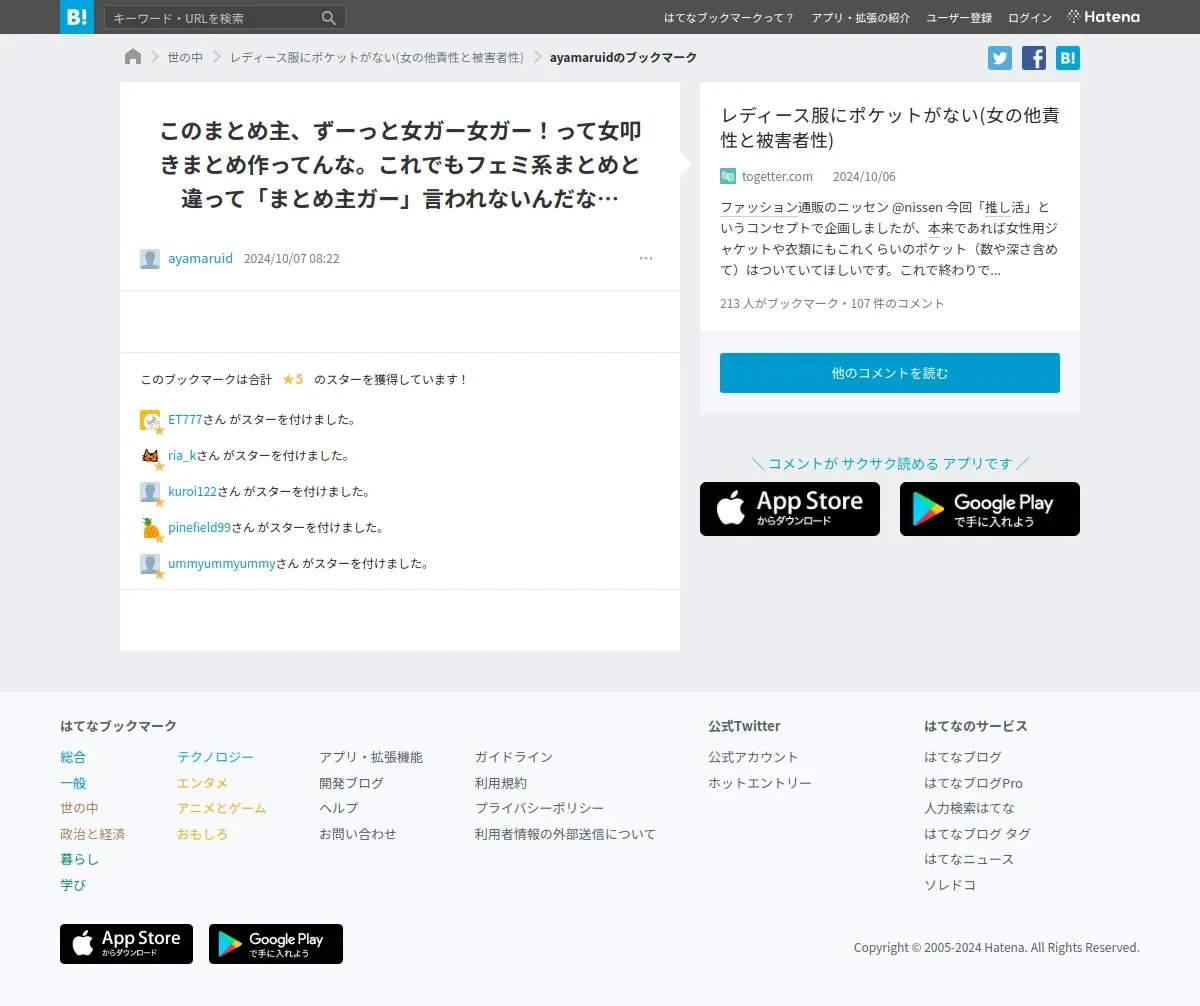The width and height of the screenshot is (1200, 1006).
Task: Click the search magnifier icon
Action: pyautogui.click(x=329, y=18)
